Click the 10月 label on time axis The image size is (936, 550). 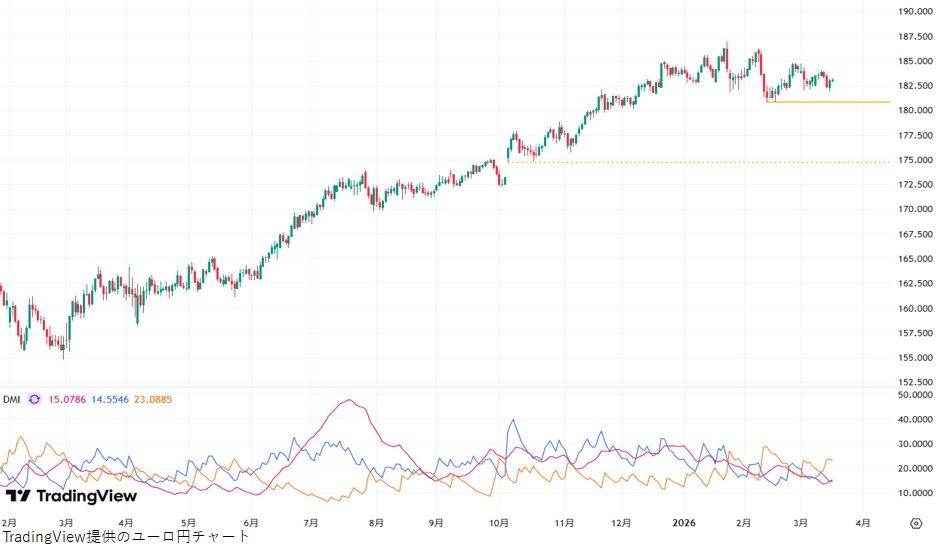pos(500,522)
